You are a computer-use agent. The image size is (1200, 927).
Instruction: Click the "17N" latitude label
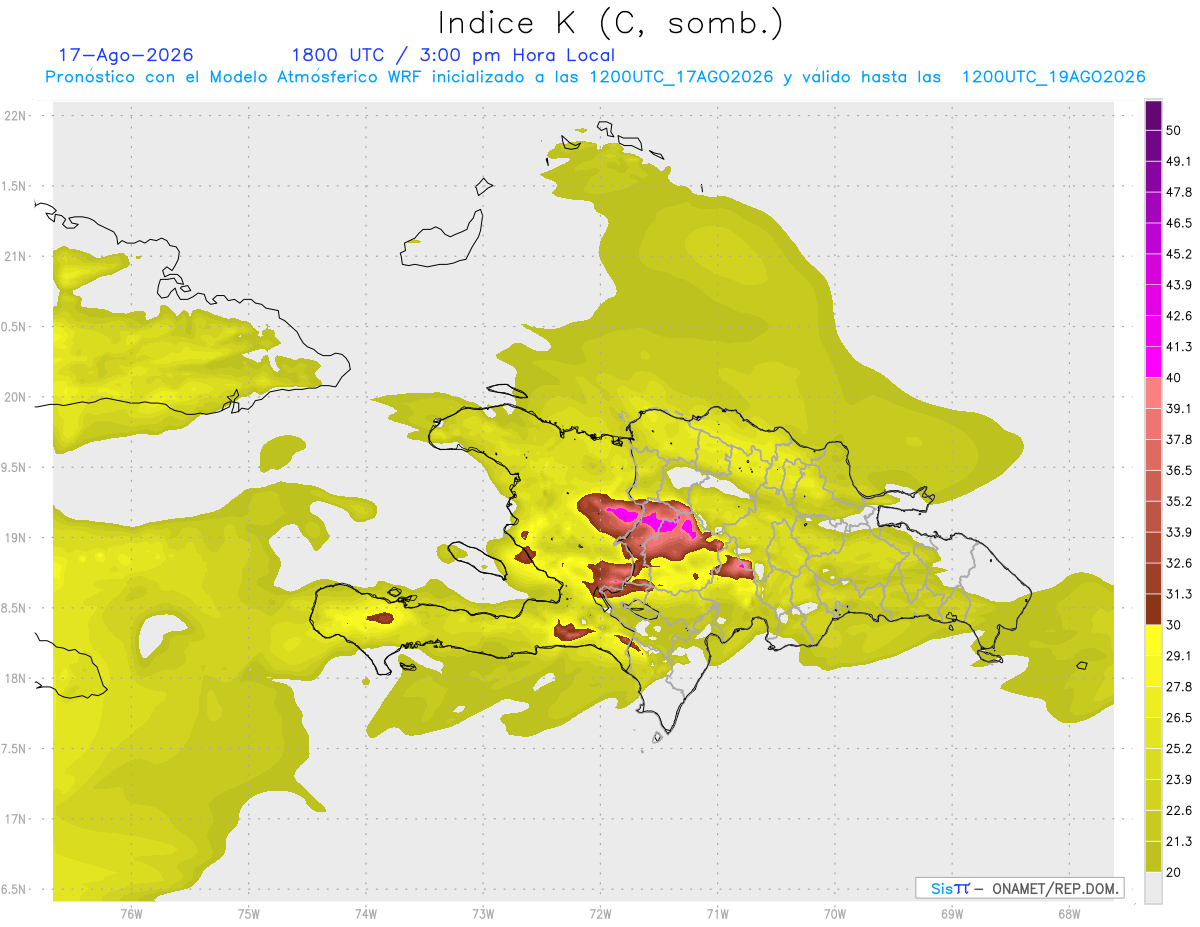(x=17, y=820)
